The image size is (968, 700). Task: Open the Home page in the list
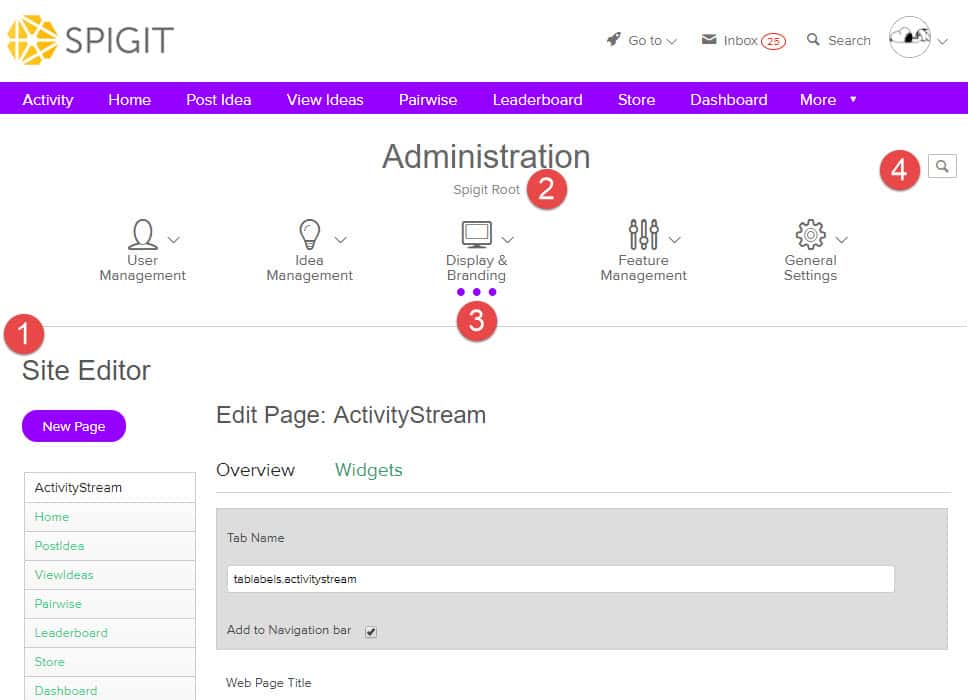(110, 517)
